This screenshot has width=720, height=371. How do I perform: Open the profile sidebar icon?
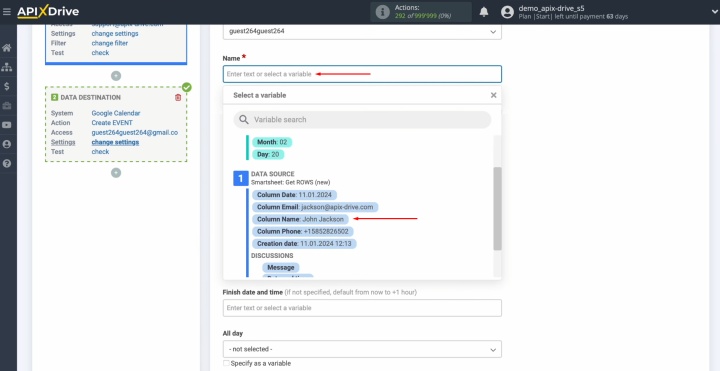point(7,144)
